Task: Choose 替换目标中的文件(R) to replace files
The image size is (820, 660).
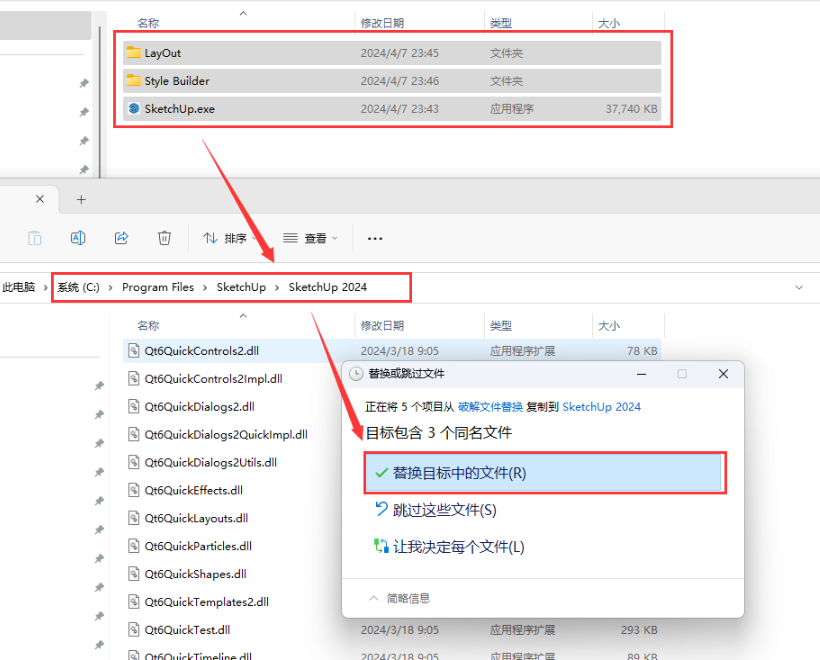Action: click(544, 473)
